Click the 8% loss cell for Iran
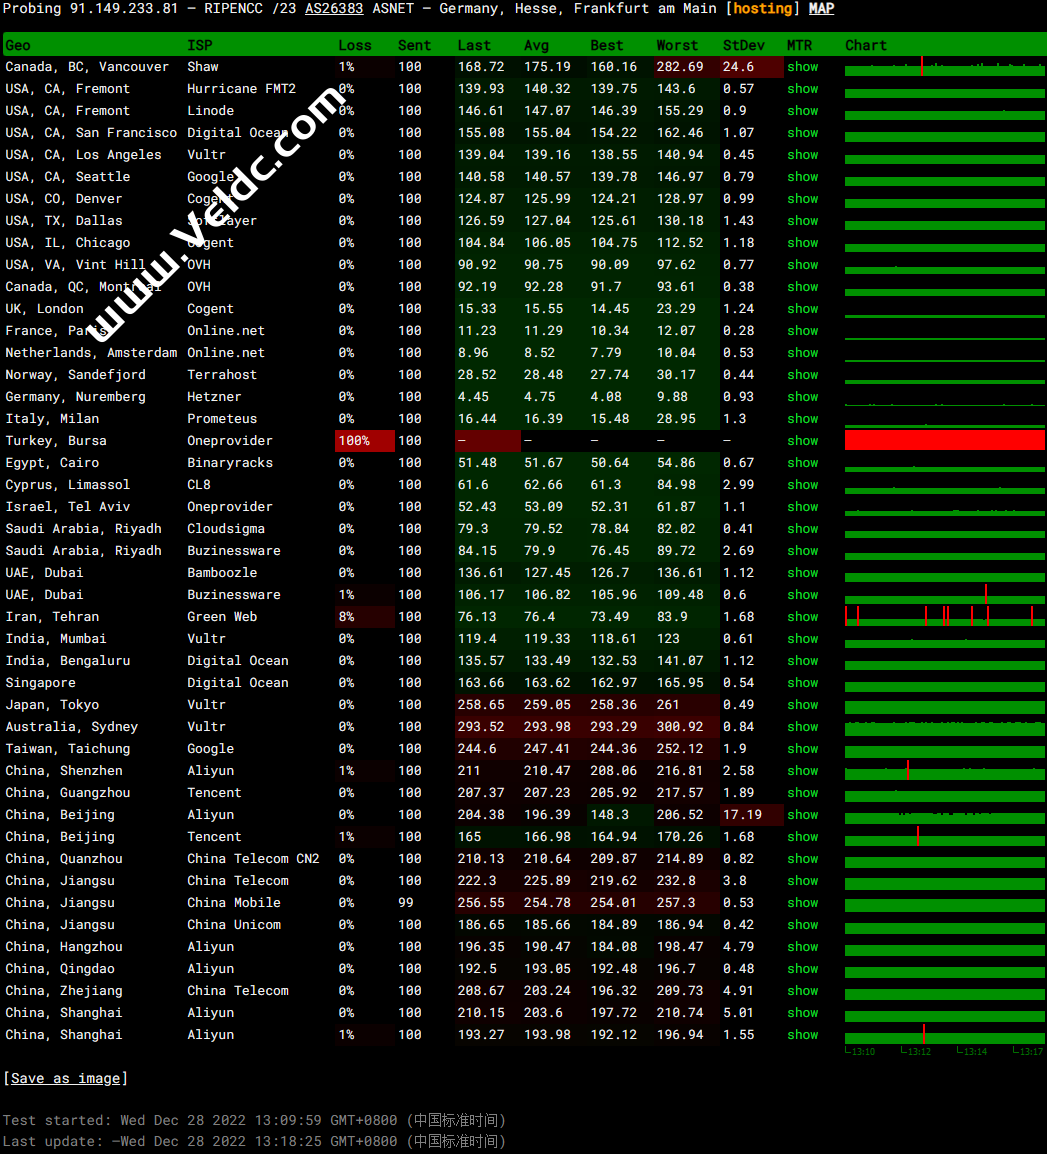The image size is (1047, 1154). (x=365, y=617)
